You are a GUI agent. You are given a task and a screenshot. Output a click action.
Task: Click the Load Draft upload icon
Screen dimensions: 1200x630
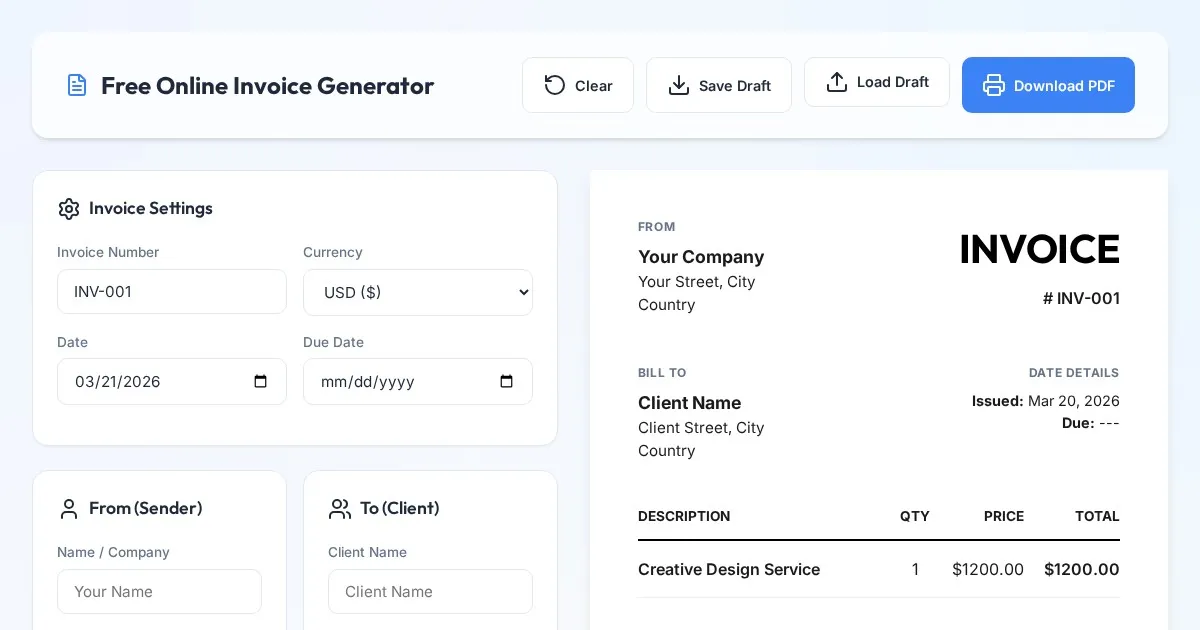[x=837, y=82]
